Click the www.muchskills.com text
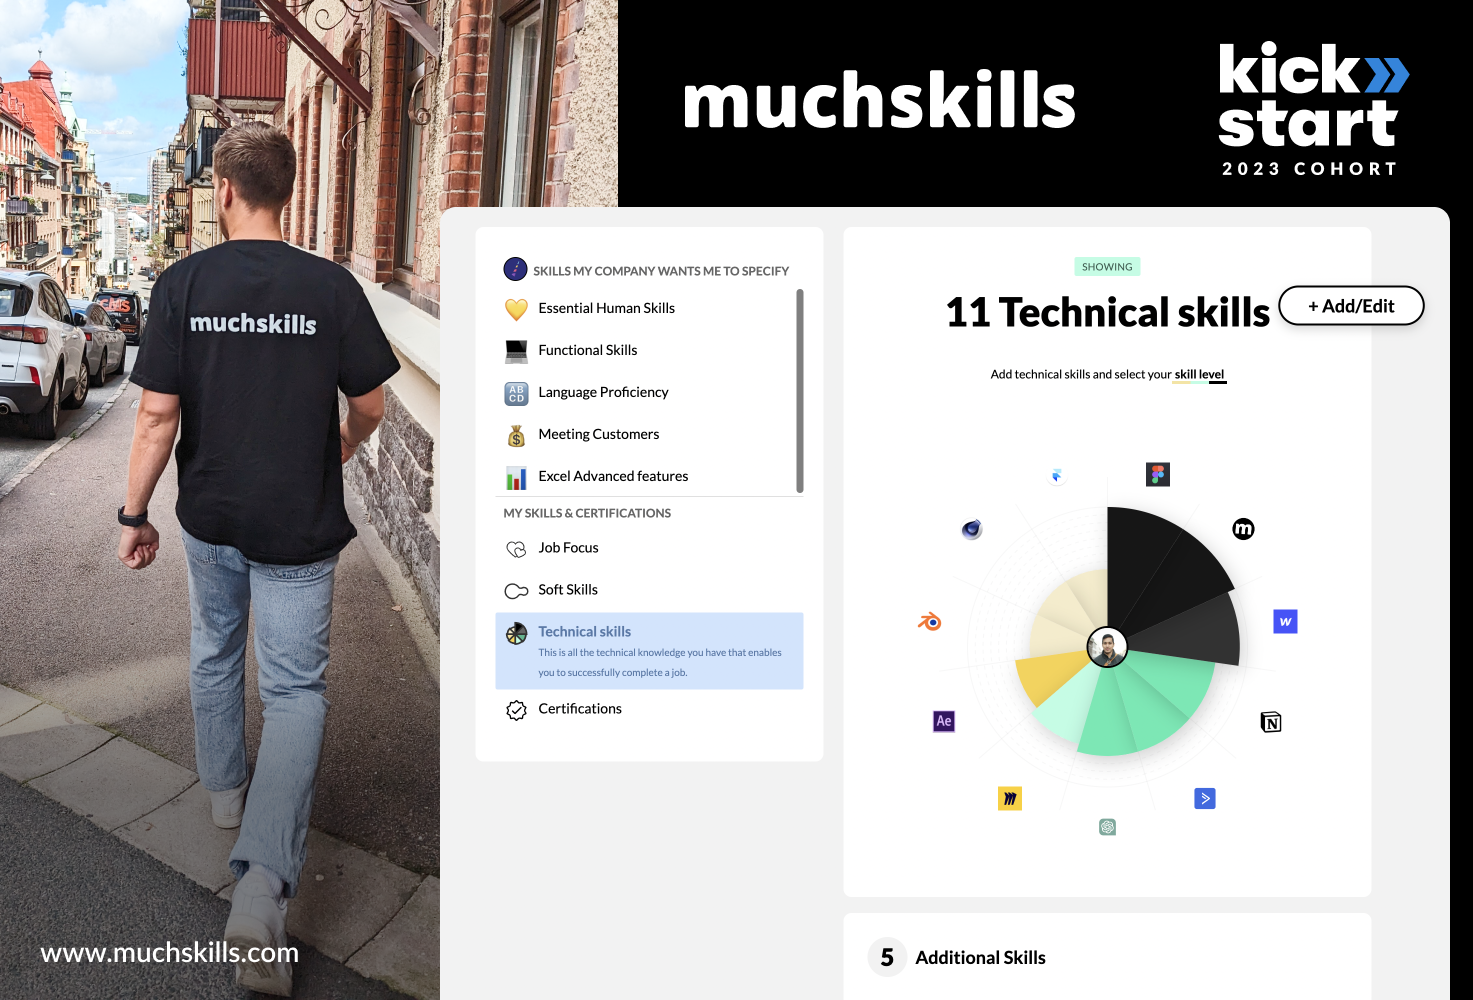 (169, 952)
